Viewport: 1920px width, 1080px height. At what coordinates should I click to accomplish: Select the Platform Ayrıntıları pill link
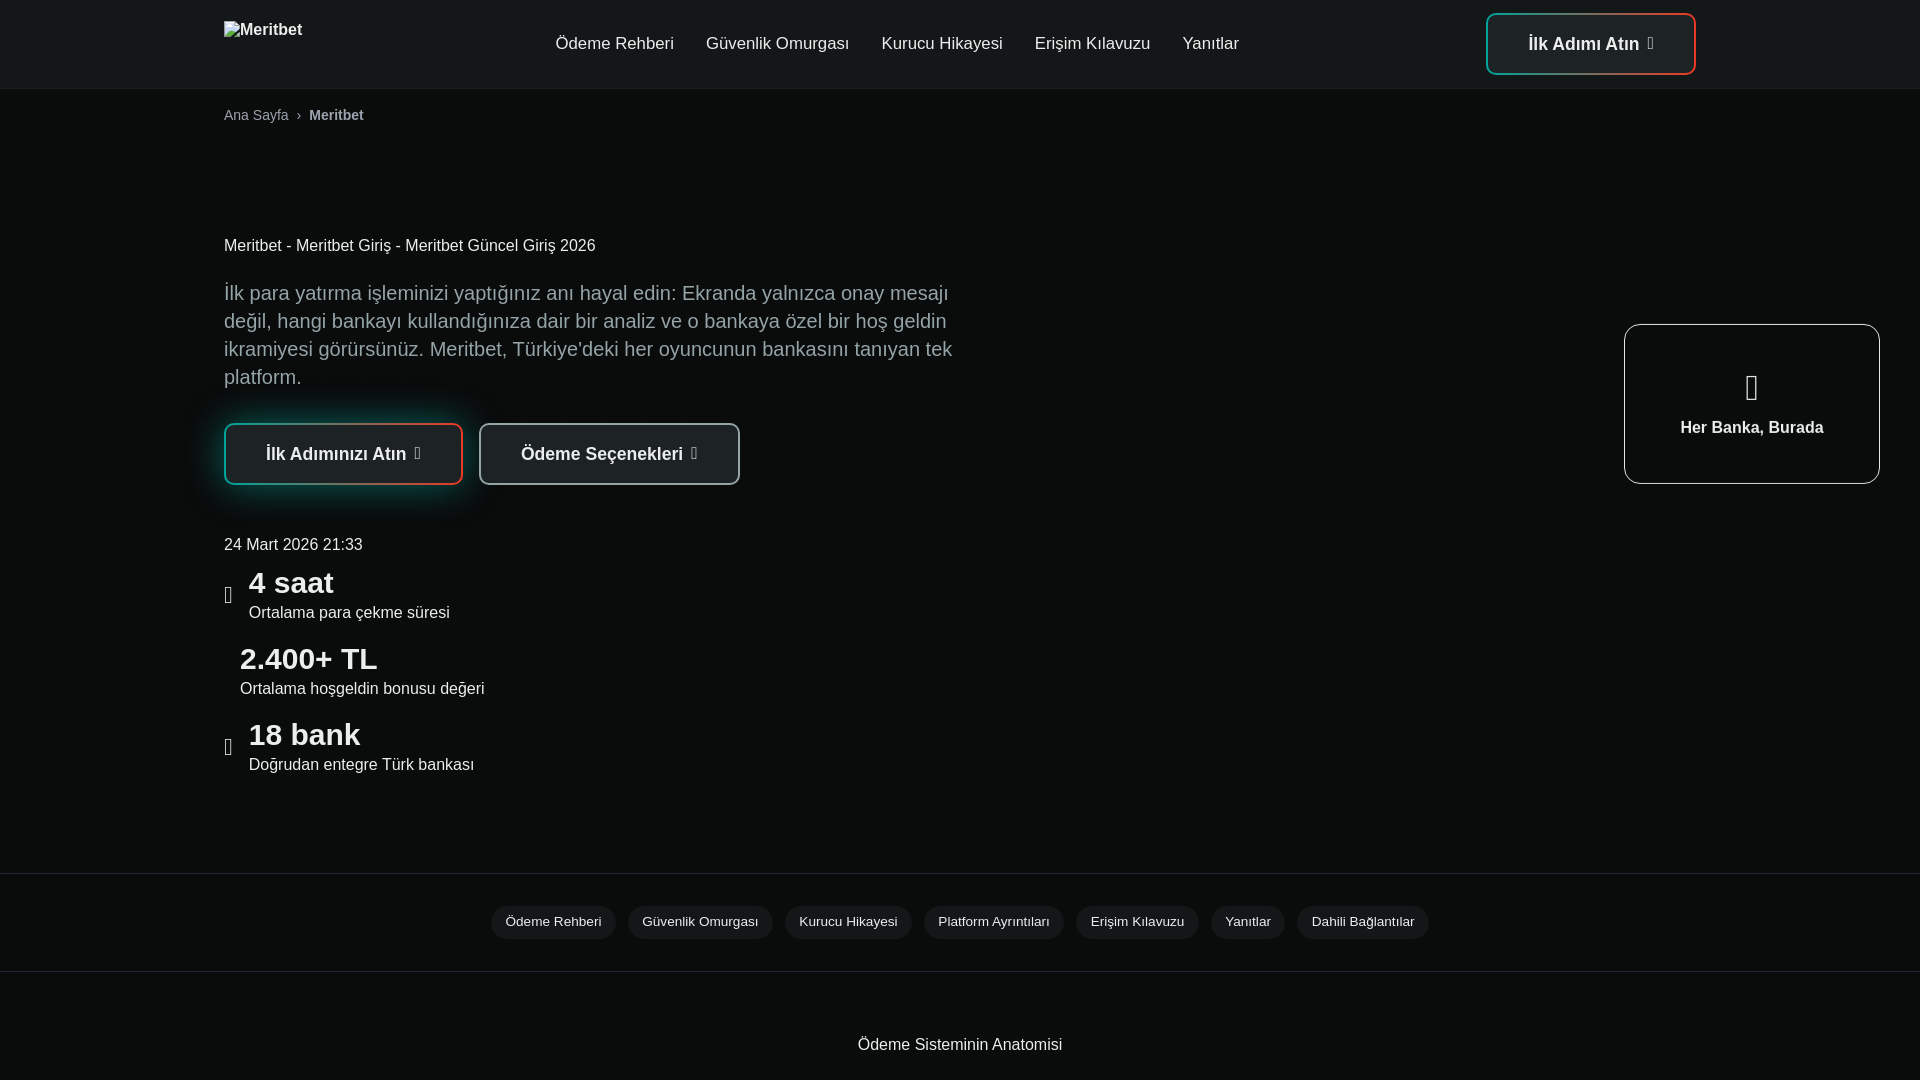pos(993,922)
